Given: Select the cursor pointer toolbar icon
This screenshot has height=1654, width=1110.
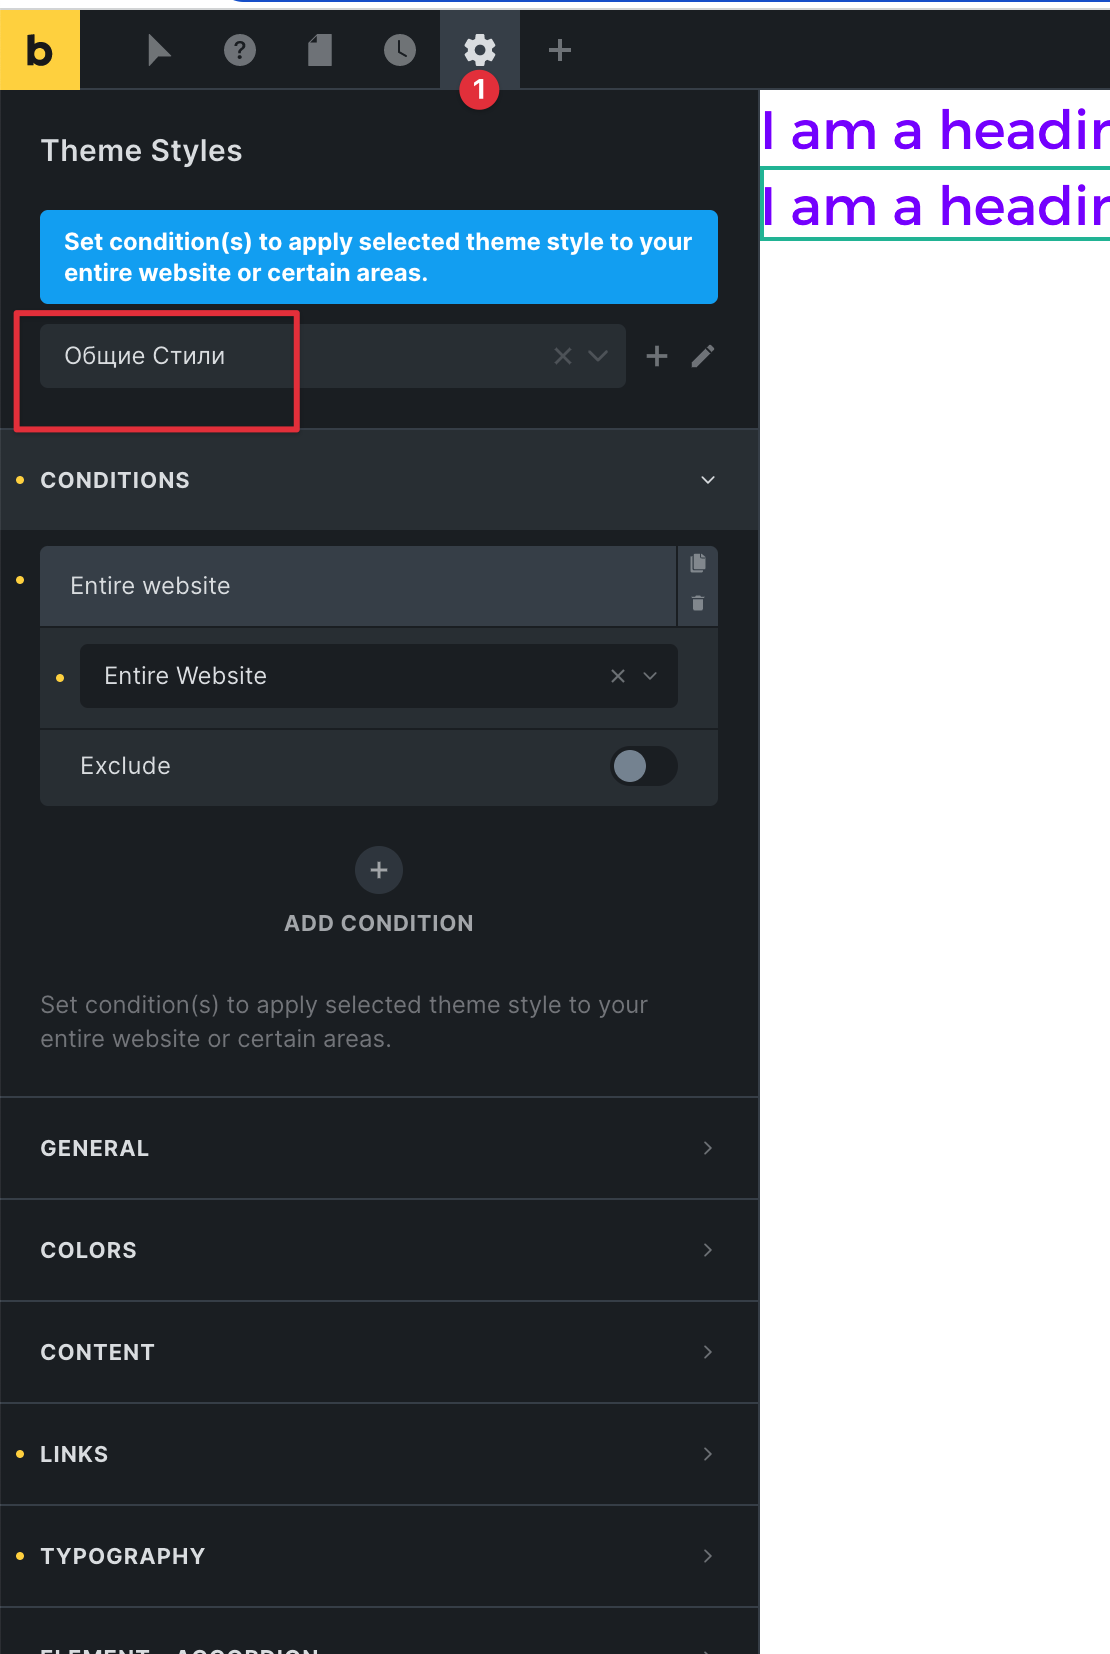Looking at the screenshot, I should (x=159, y=50).
